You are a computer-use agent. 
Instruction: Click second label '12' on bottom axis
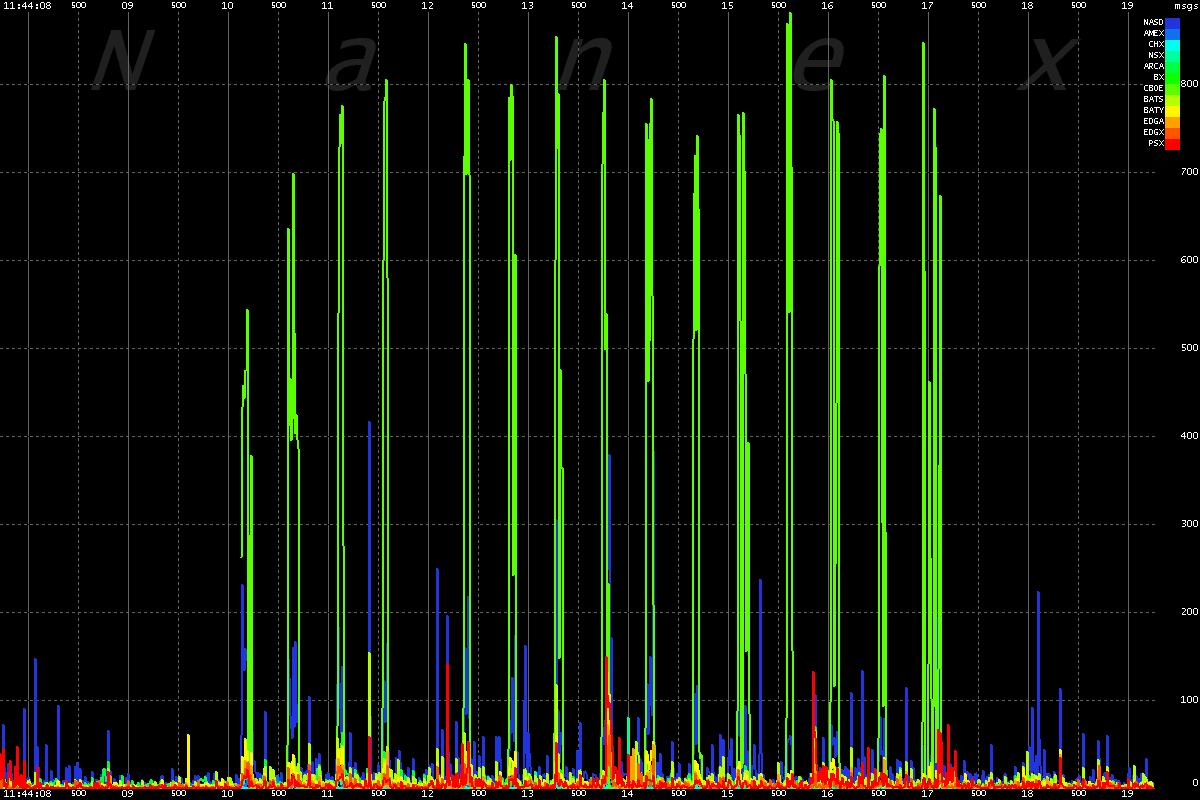point(427,794)
